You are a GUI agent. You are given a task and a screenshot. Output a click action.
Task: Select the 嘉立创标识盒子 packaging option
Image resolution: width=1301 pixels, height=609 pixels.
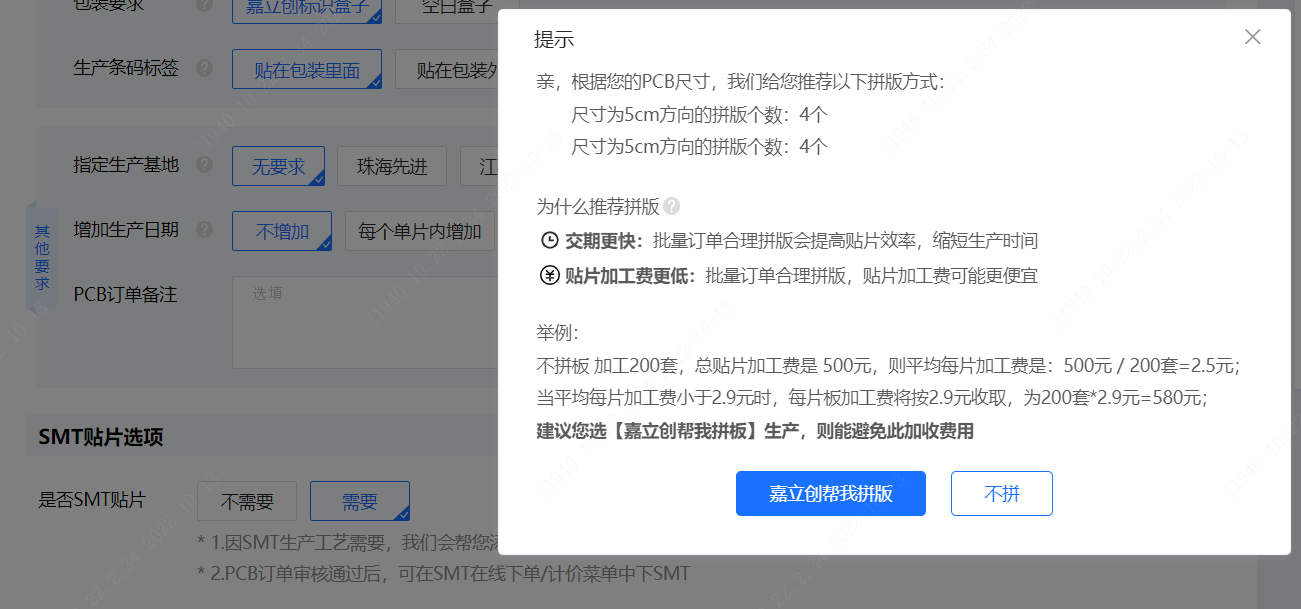[306, 7]
